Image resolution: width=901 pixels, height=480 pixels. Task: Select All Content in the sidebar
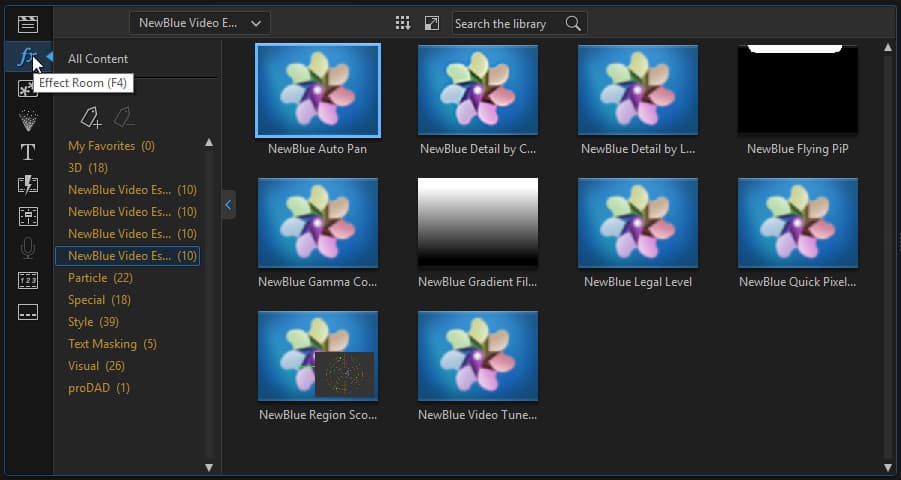point(98,59)
